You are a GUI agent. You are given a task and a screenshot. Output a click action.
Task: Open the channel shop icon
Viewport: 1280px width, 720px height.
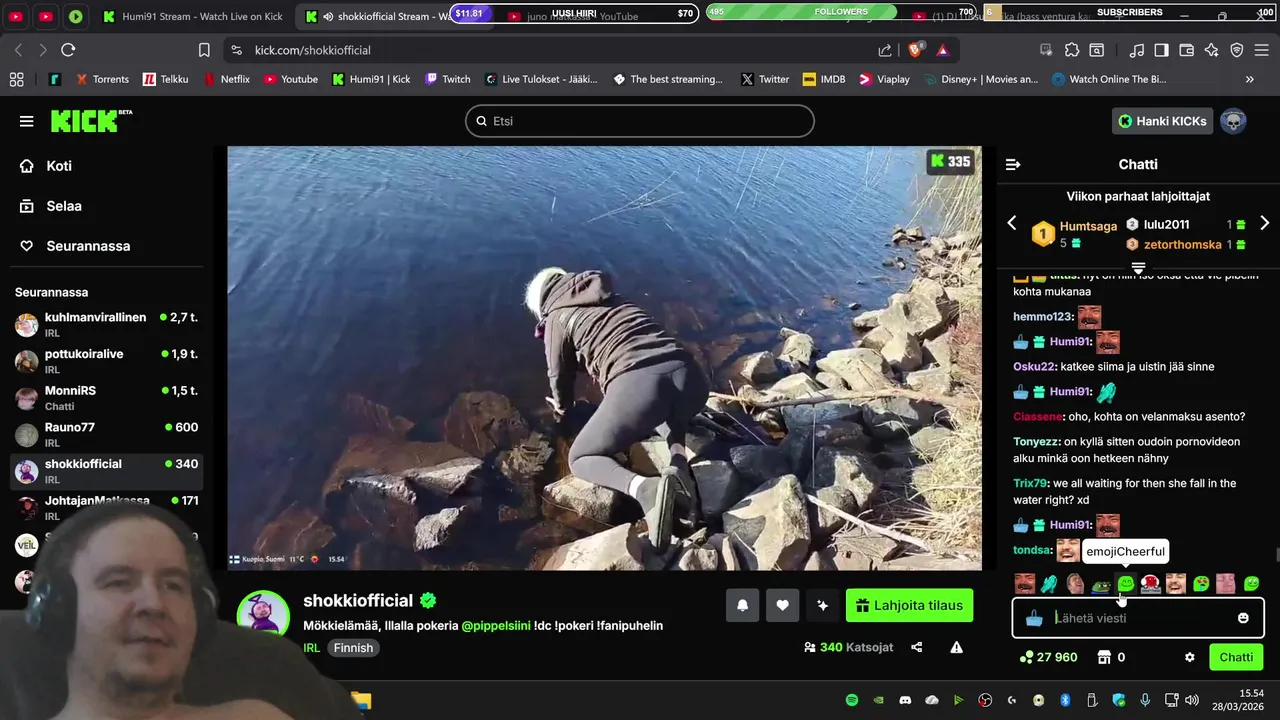[1104, 657]
